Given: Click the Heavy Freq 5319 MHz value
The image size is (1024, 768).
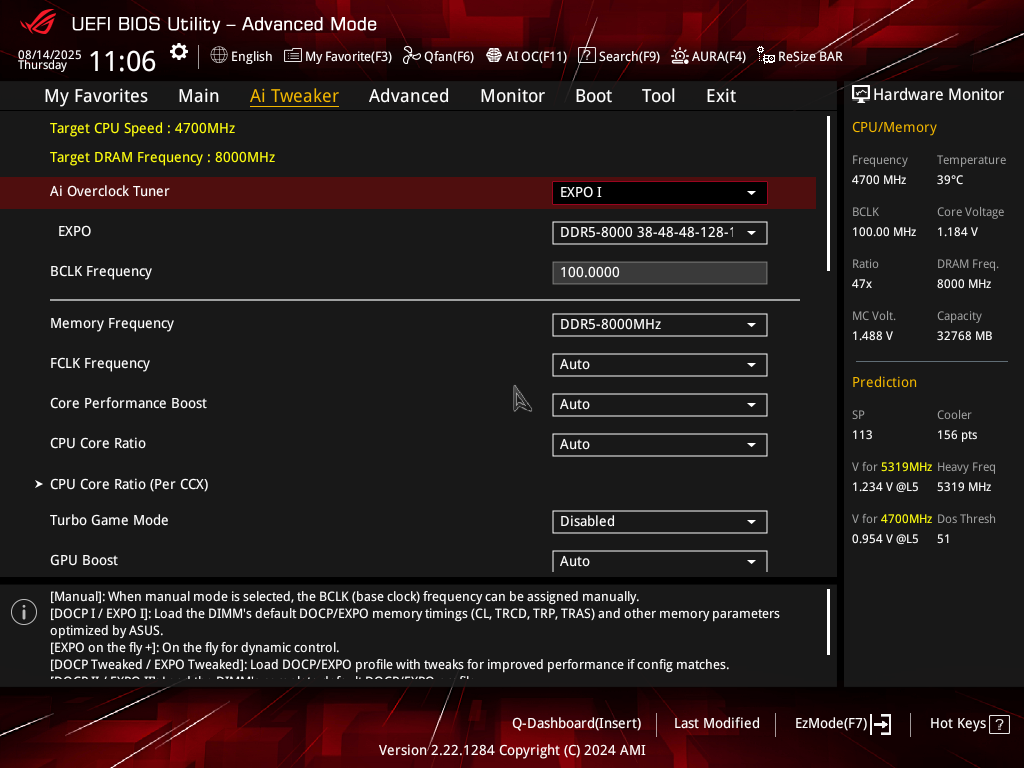Looking at the screenshot, I should [x=964, y=487].
